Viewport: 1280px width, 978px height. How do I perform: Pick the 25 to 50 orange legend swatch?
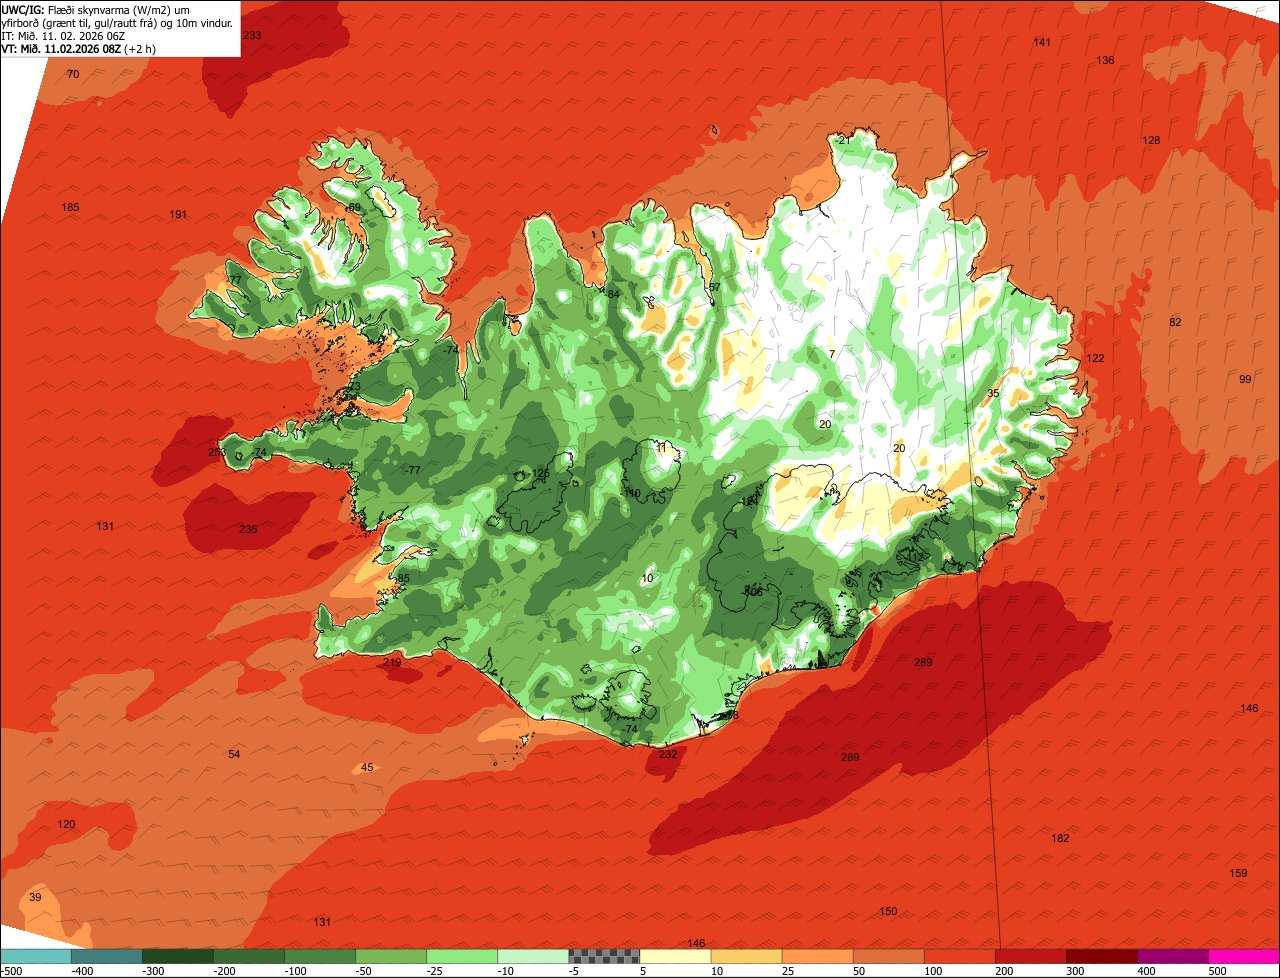[817, 956]
